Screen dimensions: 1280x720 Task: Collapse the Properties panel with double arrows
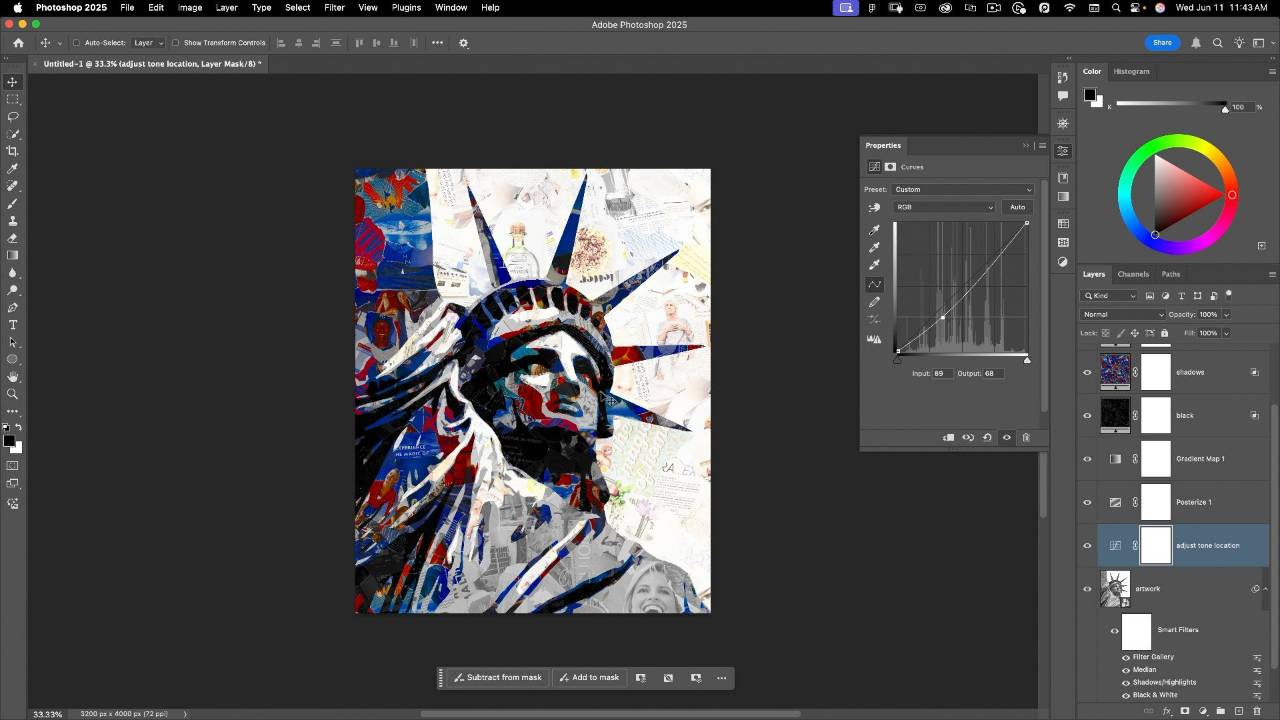tap(1026, 146)
